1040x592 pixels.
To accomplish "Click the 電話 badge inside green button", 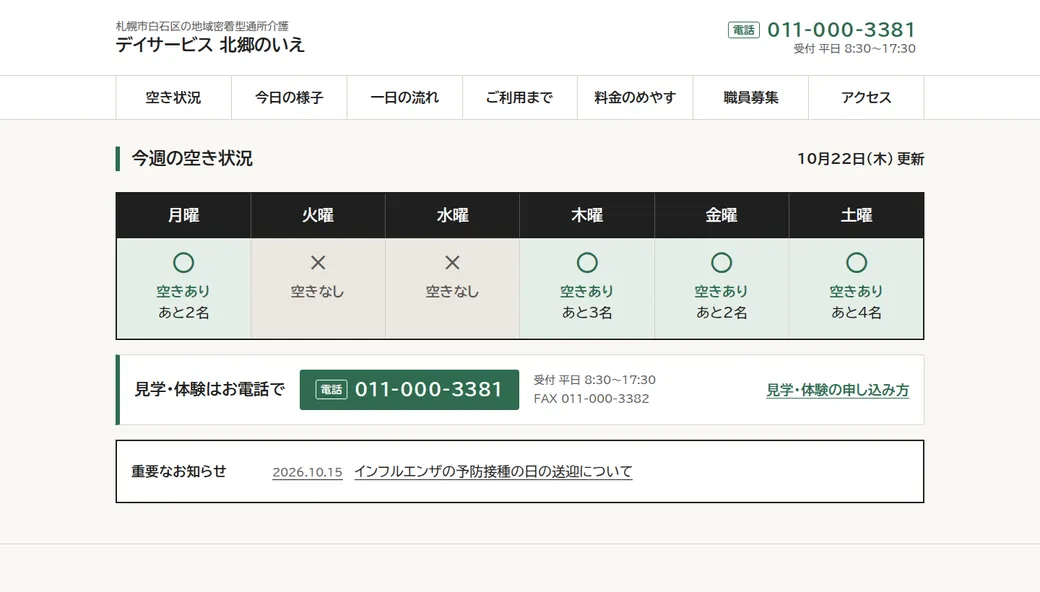I will click(331, 390).
